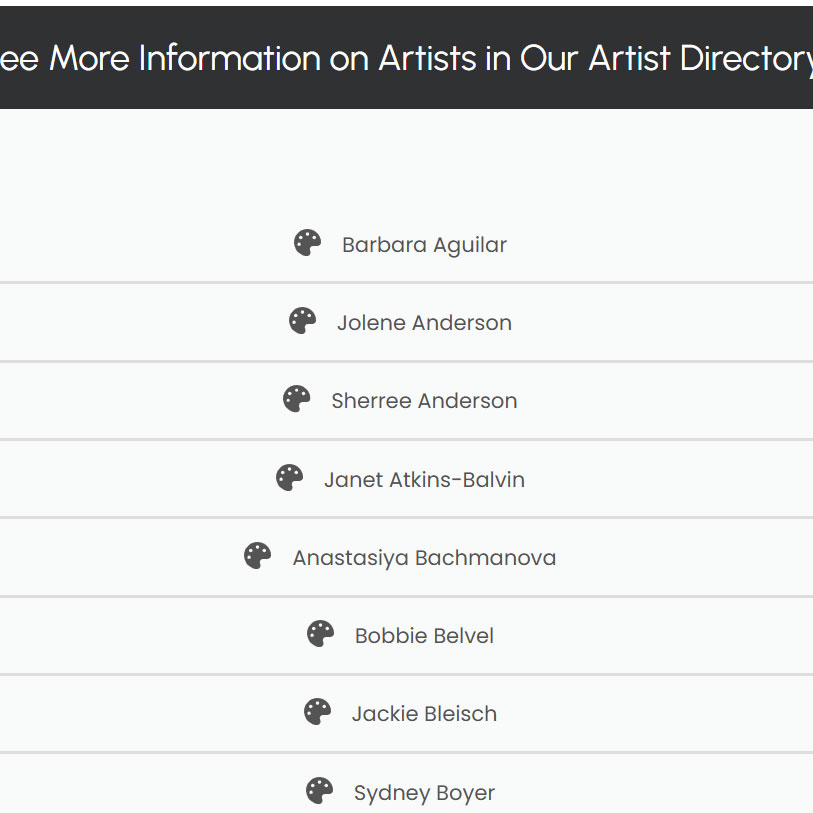Click the Anastasiya Bachmanova name

tap(425, 557)
